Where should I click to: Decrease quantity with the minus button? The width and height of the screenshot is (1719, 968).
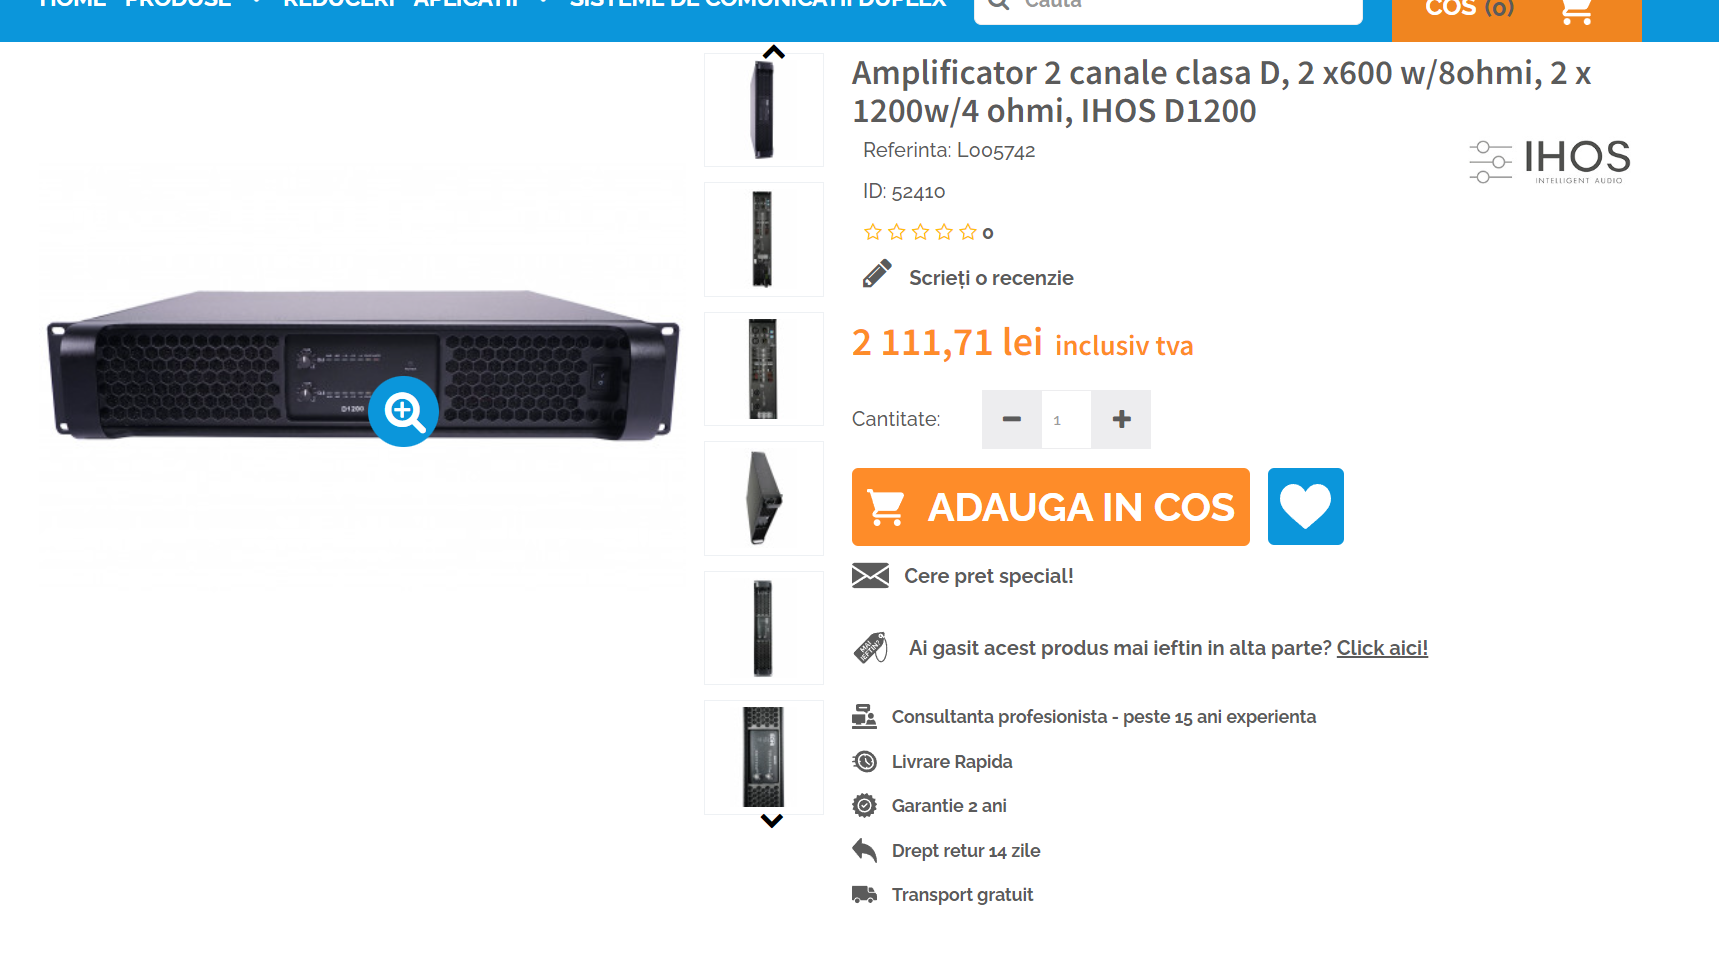click(1011, 419)
